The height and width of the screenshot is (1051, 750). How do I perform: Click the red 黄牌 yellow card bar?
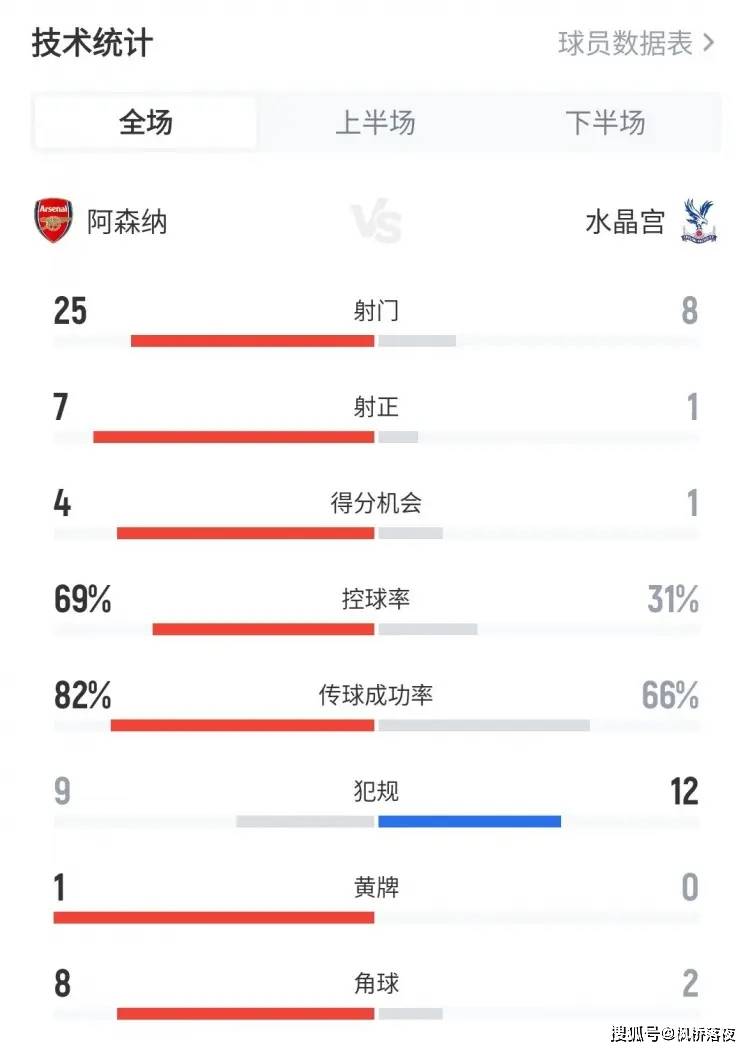tap(214, 917)
